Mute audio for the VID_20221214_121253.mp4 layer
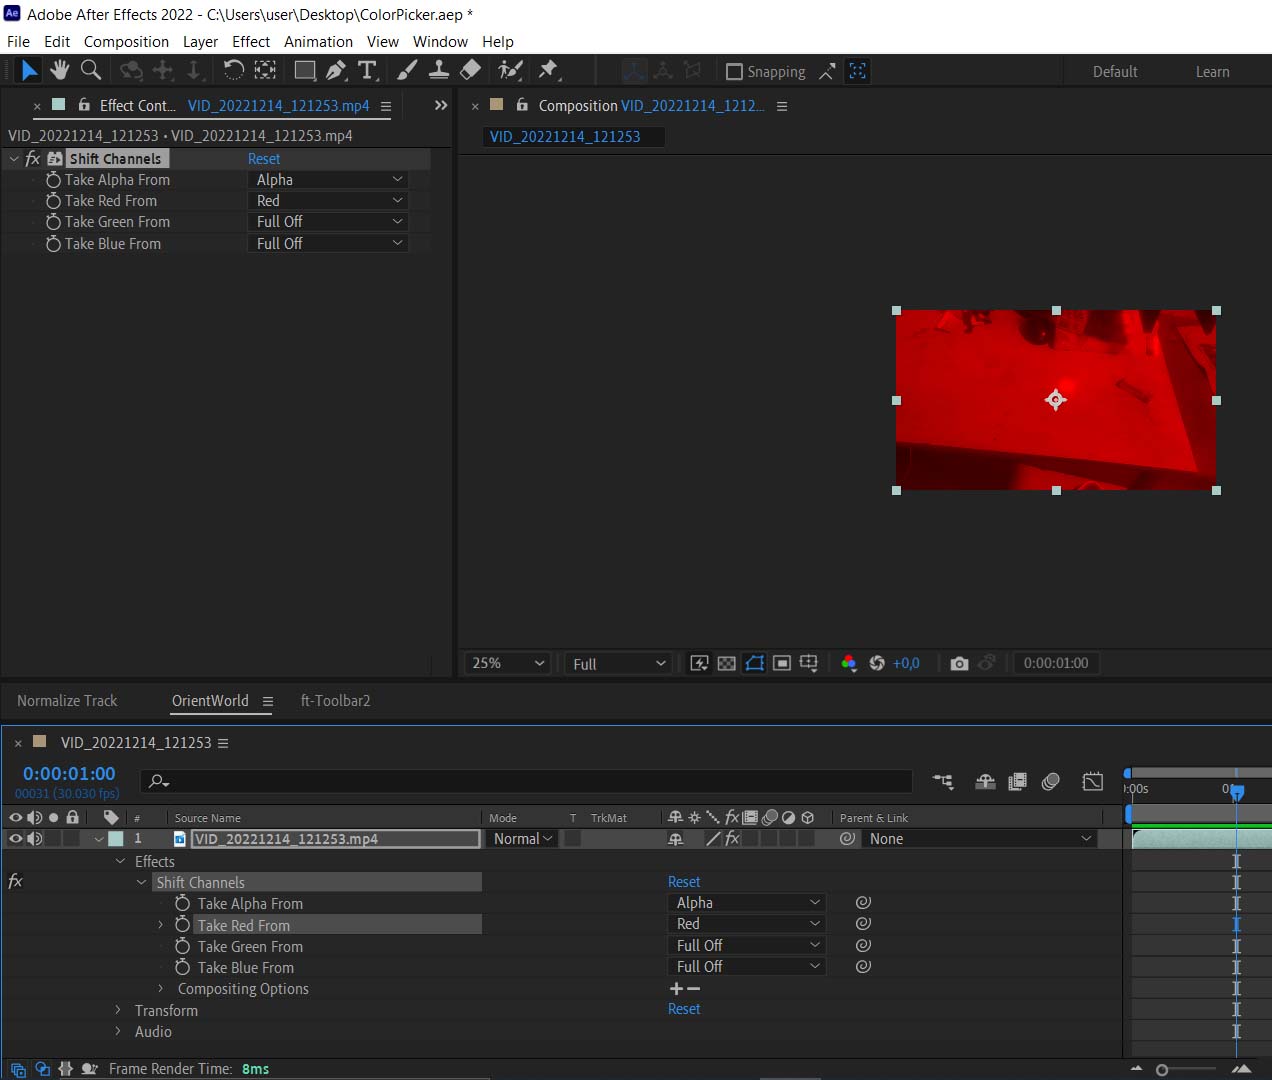The width and height of the screenshot is (1272, 1080). 33,838
